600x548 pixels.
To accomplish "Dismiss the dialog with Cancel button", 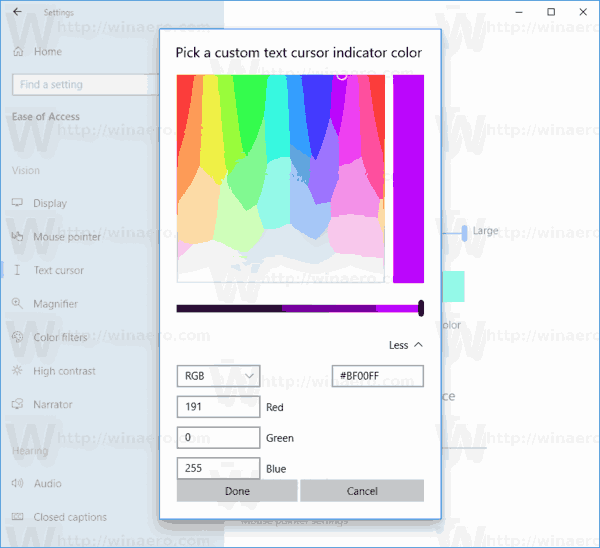I will click(x=362, y=491).
